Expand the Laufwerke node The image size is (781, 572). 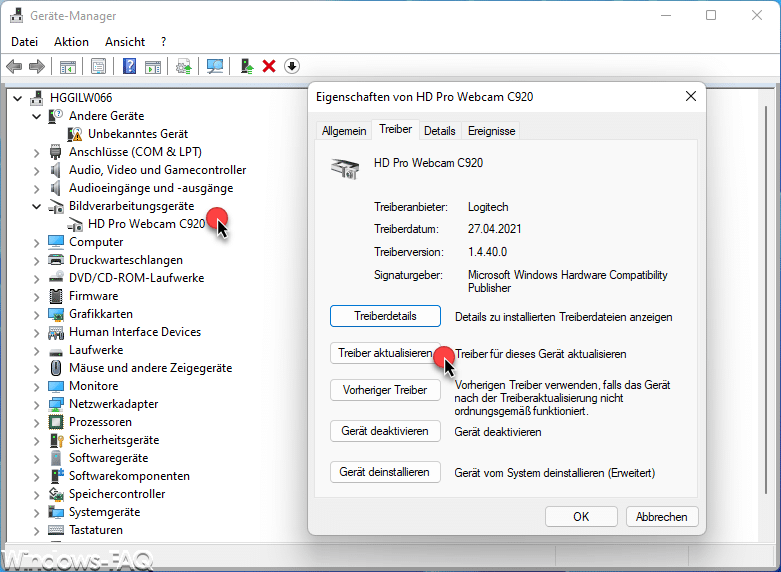(x=36, y=350)
